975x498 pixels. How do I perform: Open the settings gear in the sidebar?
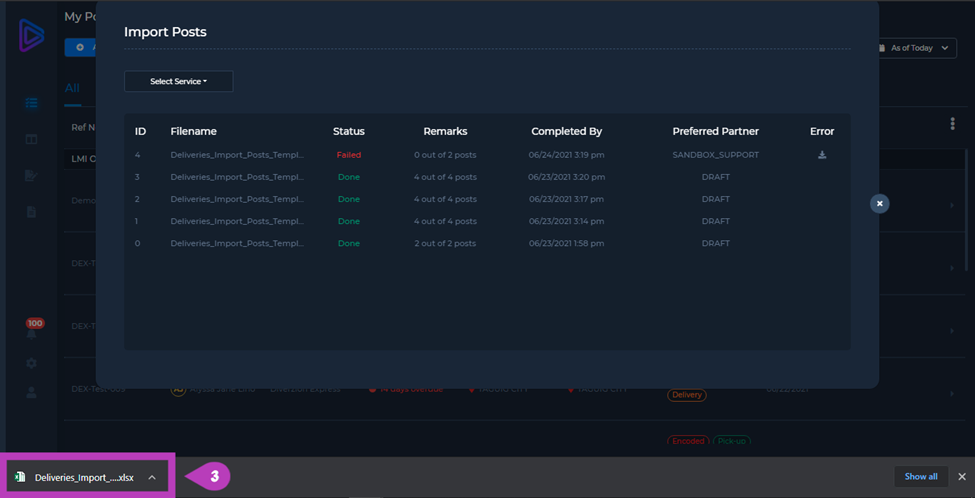point(31,362)
